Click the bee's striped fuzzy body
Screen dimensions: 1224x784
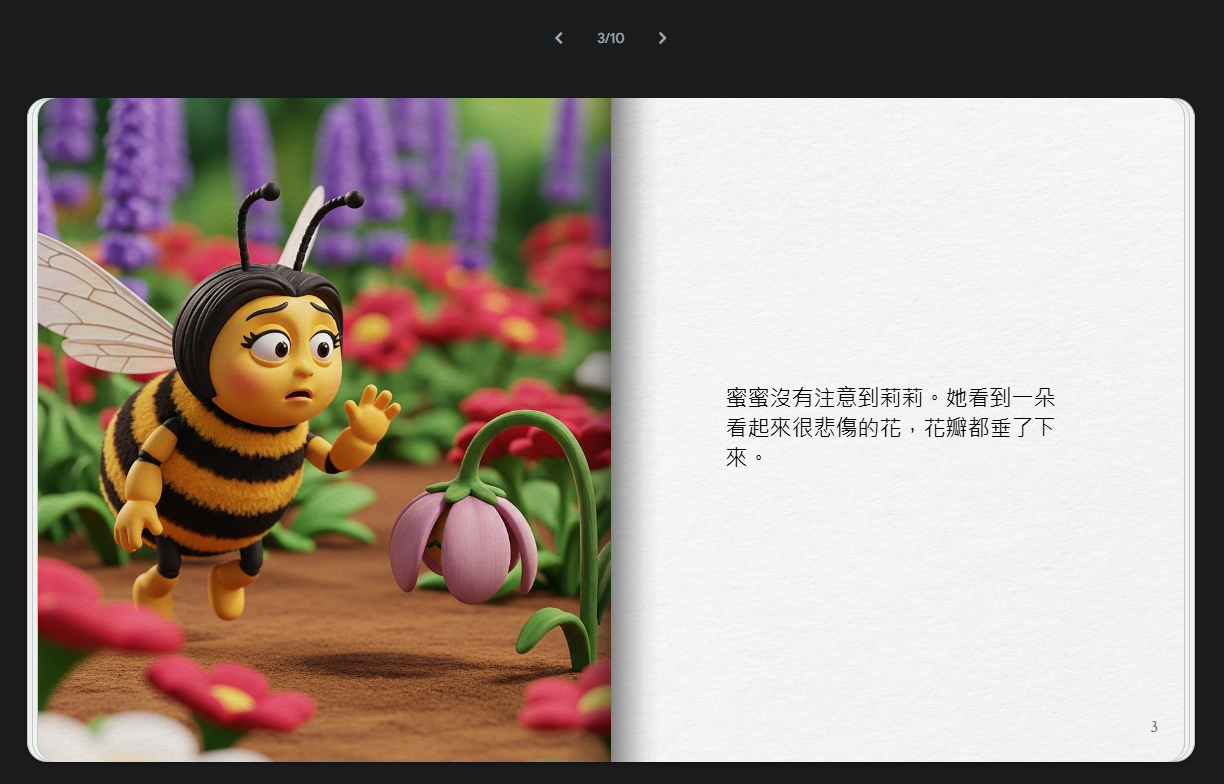[x=210, y=470]
